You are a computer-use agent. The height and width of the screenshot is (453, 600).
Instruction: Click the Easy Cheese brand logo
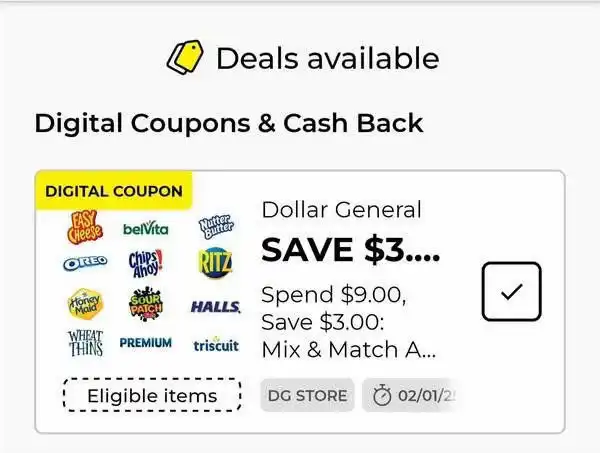point(85,227)
